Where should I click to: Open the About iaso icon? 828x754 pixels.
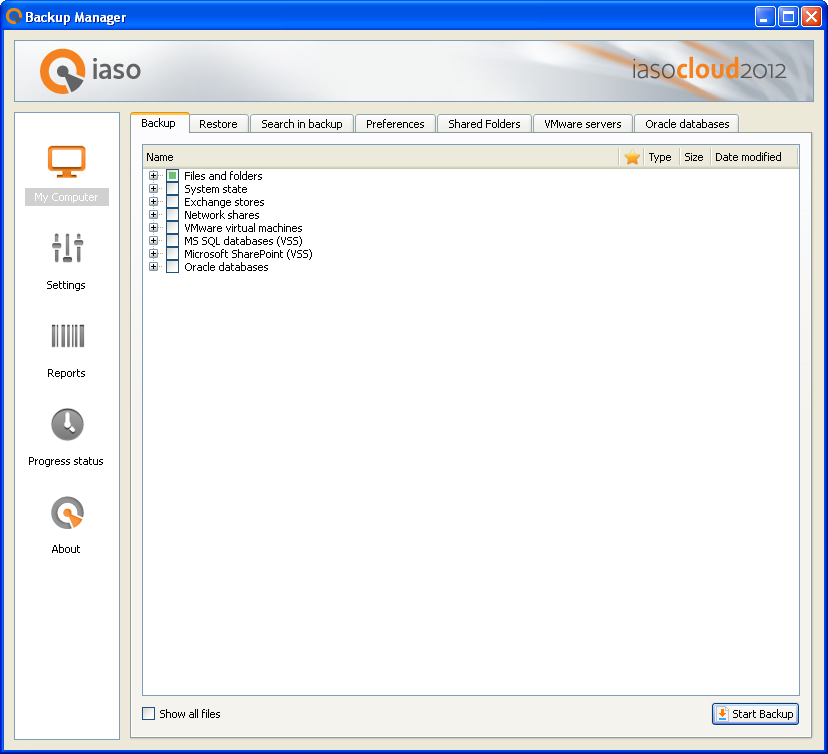tap(67, 512)
